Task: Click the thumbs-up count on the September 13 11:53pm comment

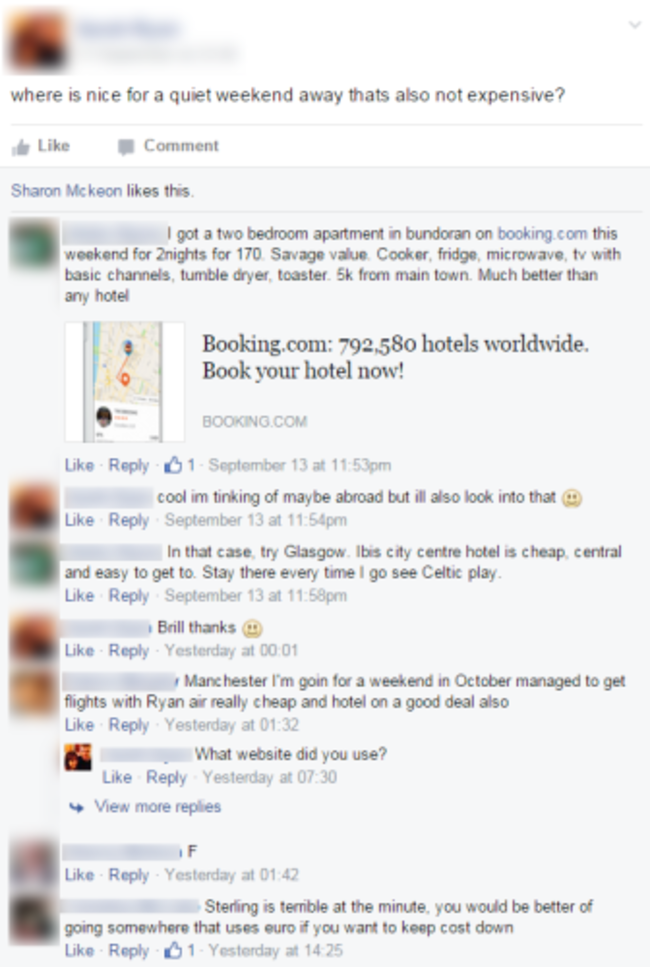Action: [179, 465]
